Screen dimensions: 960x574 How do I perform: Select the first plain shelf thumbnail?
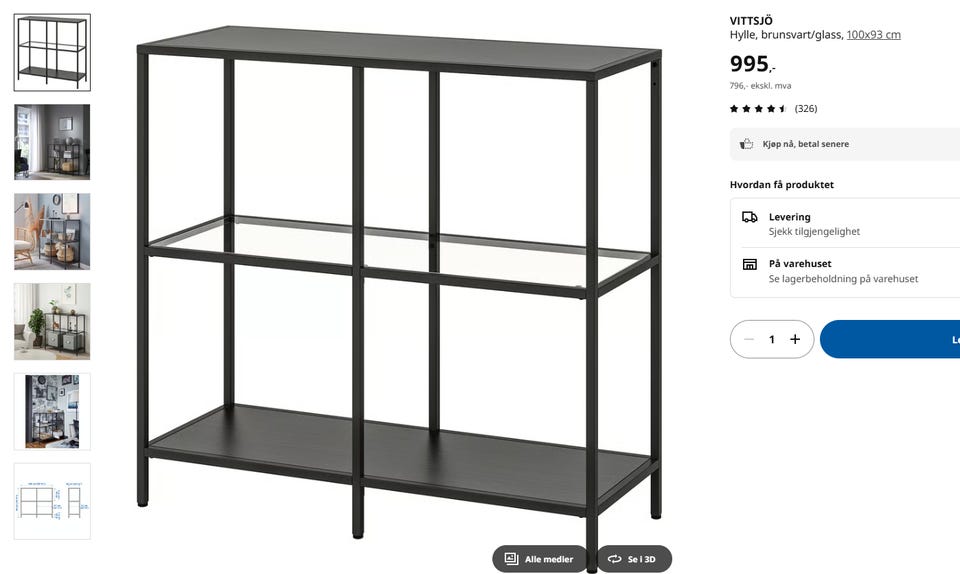click(x=52, y=53)
